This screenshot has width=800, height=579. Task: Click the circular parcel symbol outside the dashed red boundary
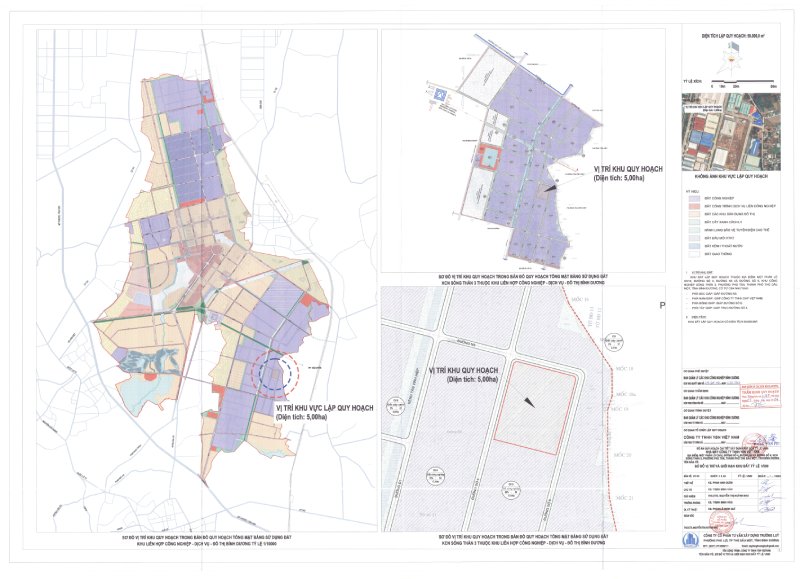(x=614, y=340)
